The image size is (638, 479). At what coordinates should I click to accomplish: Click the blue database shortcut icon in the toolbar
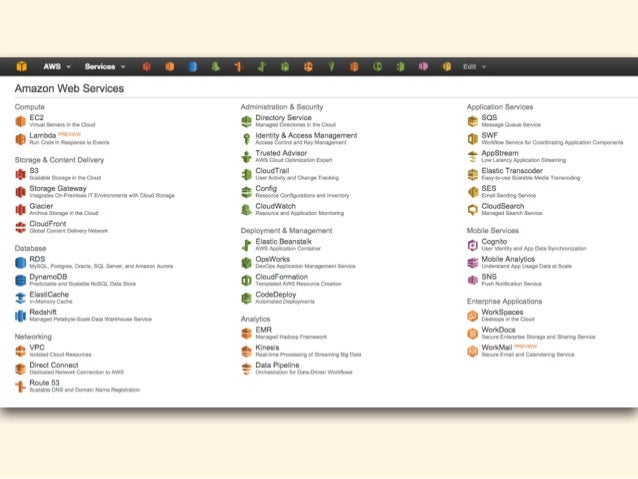click(x=193, y=66)
